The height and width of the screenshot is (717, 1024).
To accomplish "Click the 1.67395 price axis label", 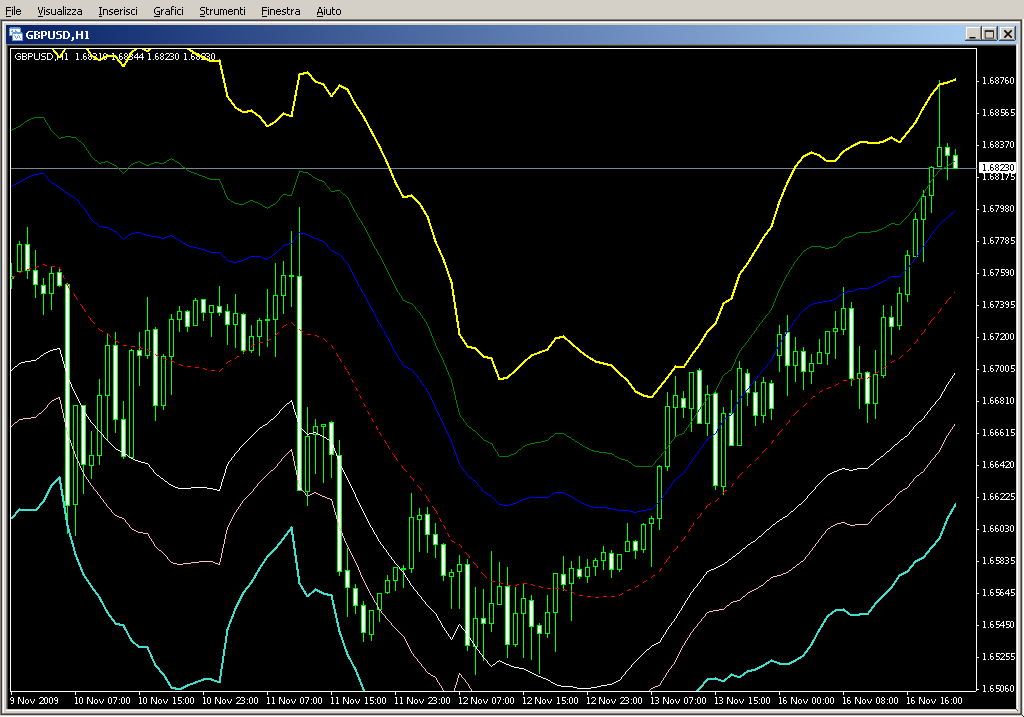I will [999, 305].
